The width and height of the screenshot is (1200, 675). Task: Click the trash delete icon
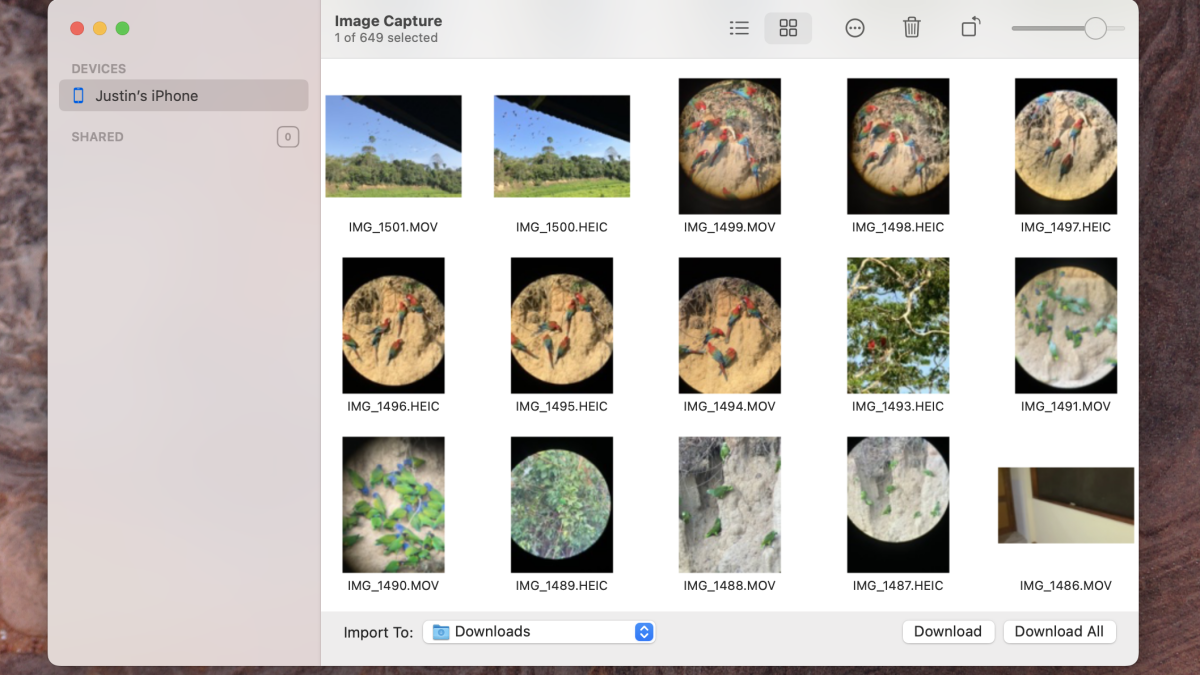912,28
